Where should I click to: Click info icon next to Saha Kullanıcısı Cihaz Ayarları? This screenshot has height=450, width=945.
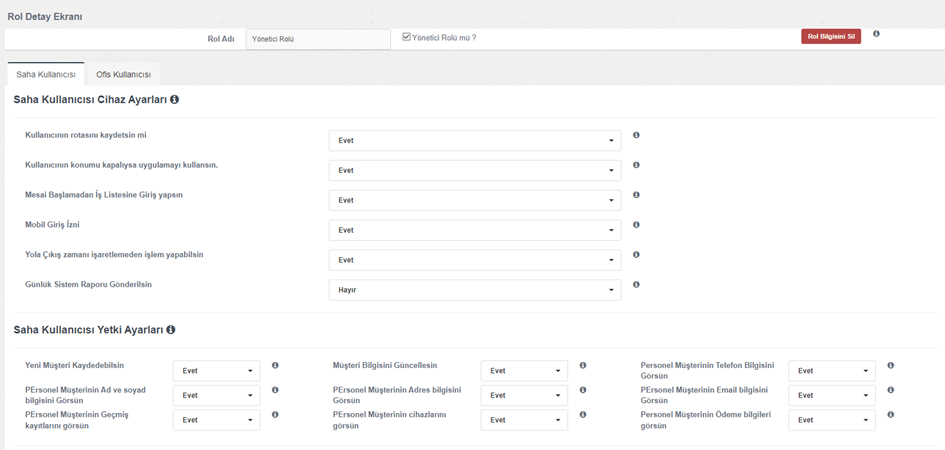click(175, 100)
